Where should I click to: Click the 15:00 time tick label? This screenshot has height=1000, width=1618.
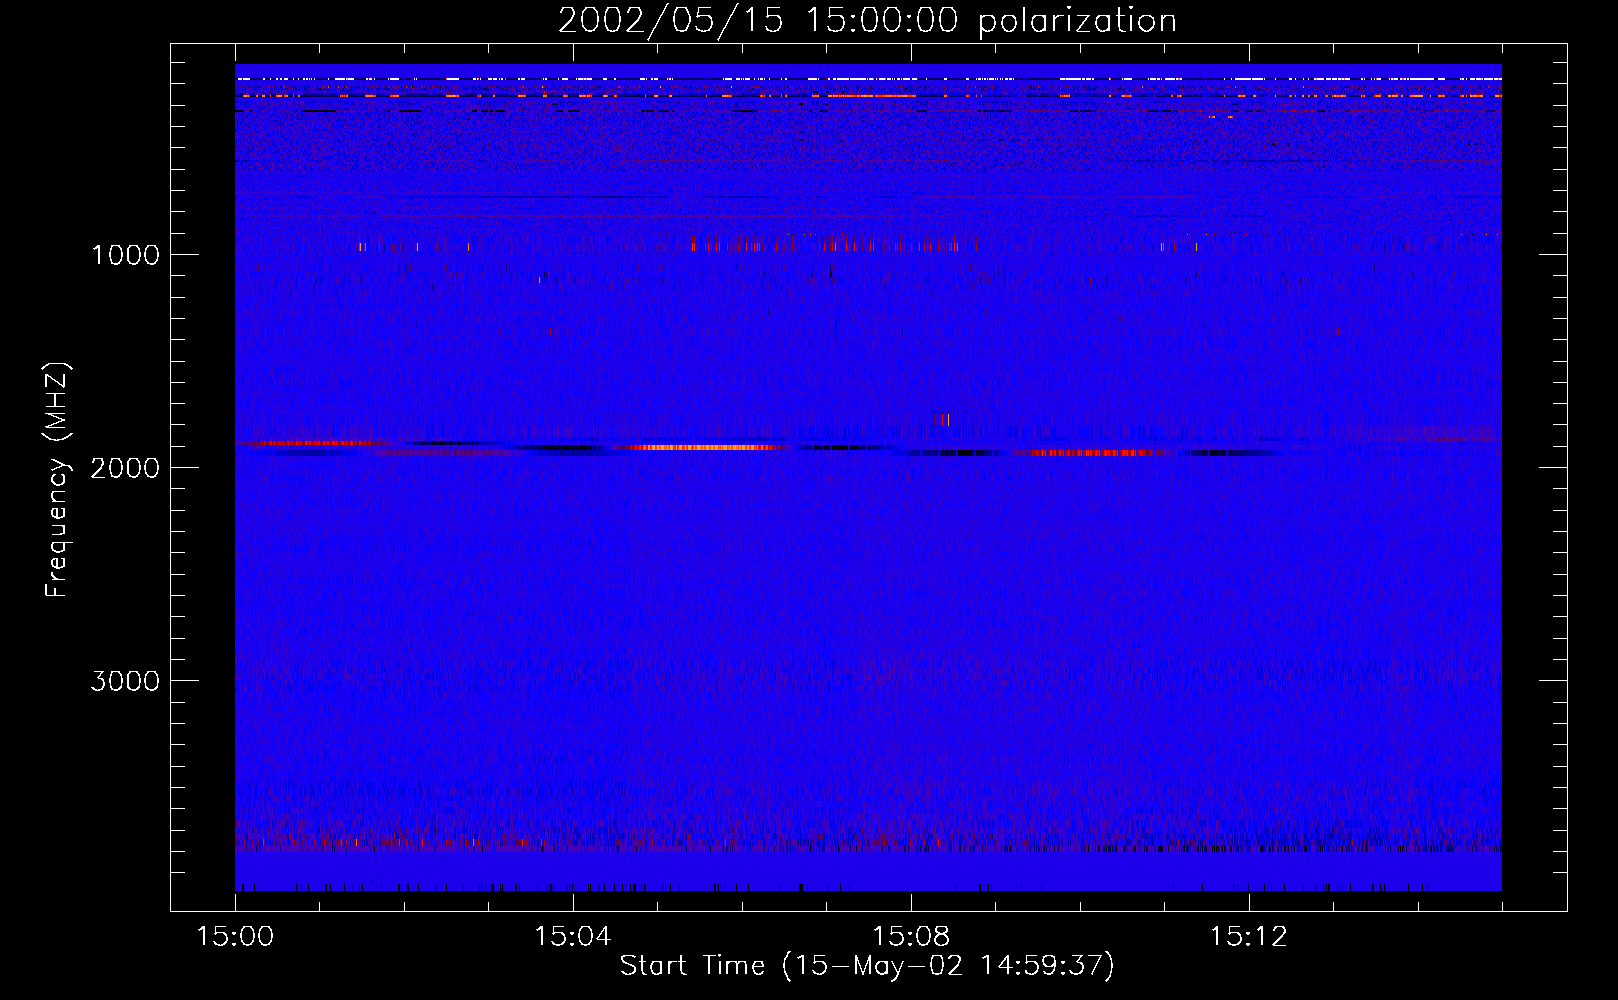point(235,937)
